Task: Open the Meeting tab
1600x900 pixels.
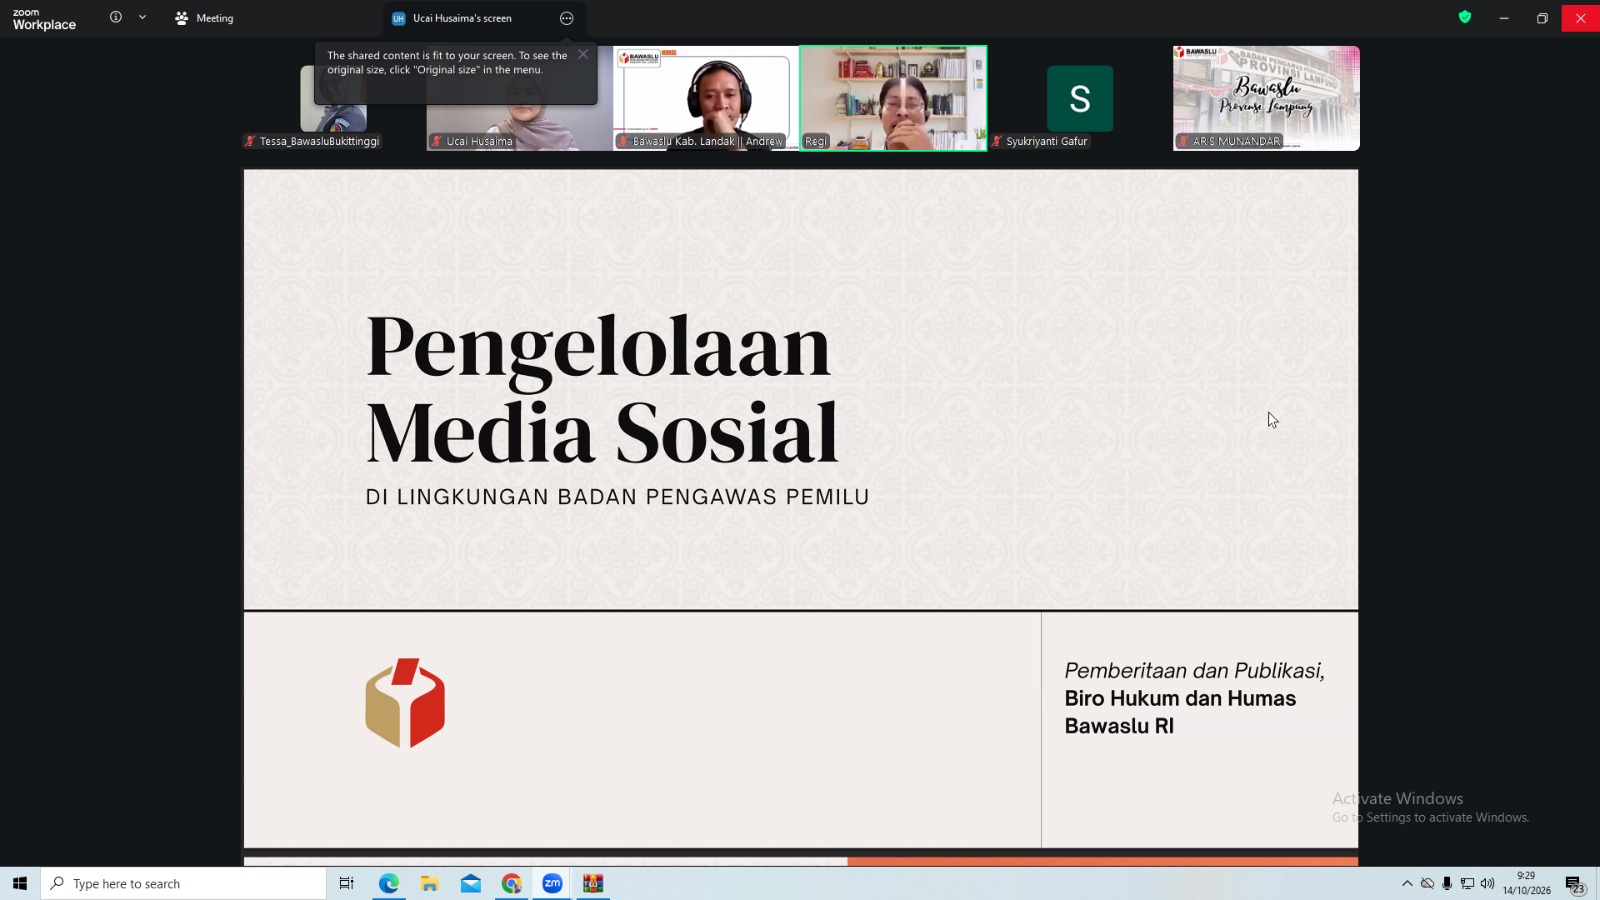Action: coord(204,18)
